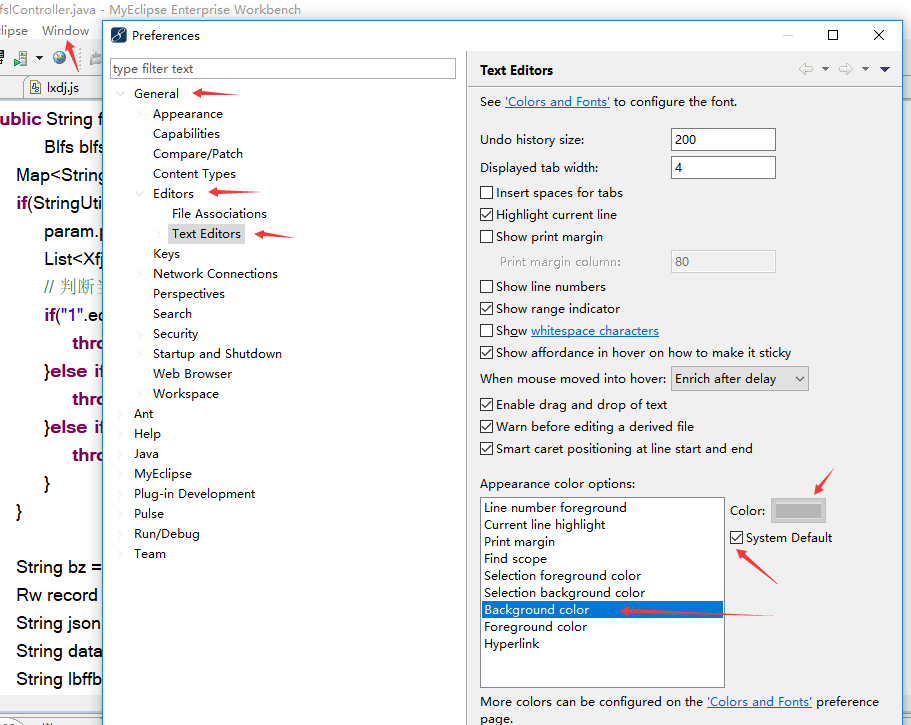This screenshot has height=725, width=911.
Task: Uncheck Highlight current line
Action: pyautogui.click(x=486, y=214)
